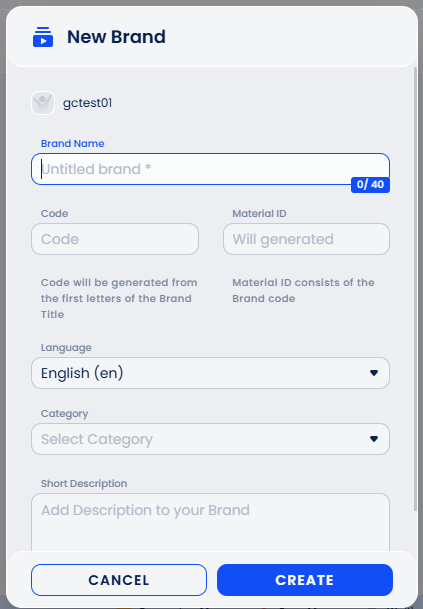Click the blue brand icon in the header
The image size is (423, 609).
(x=43, y=37)
